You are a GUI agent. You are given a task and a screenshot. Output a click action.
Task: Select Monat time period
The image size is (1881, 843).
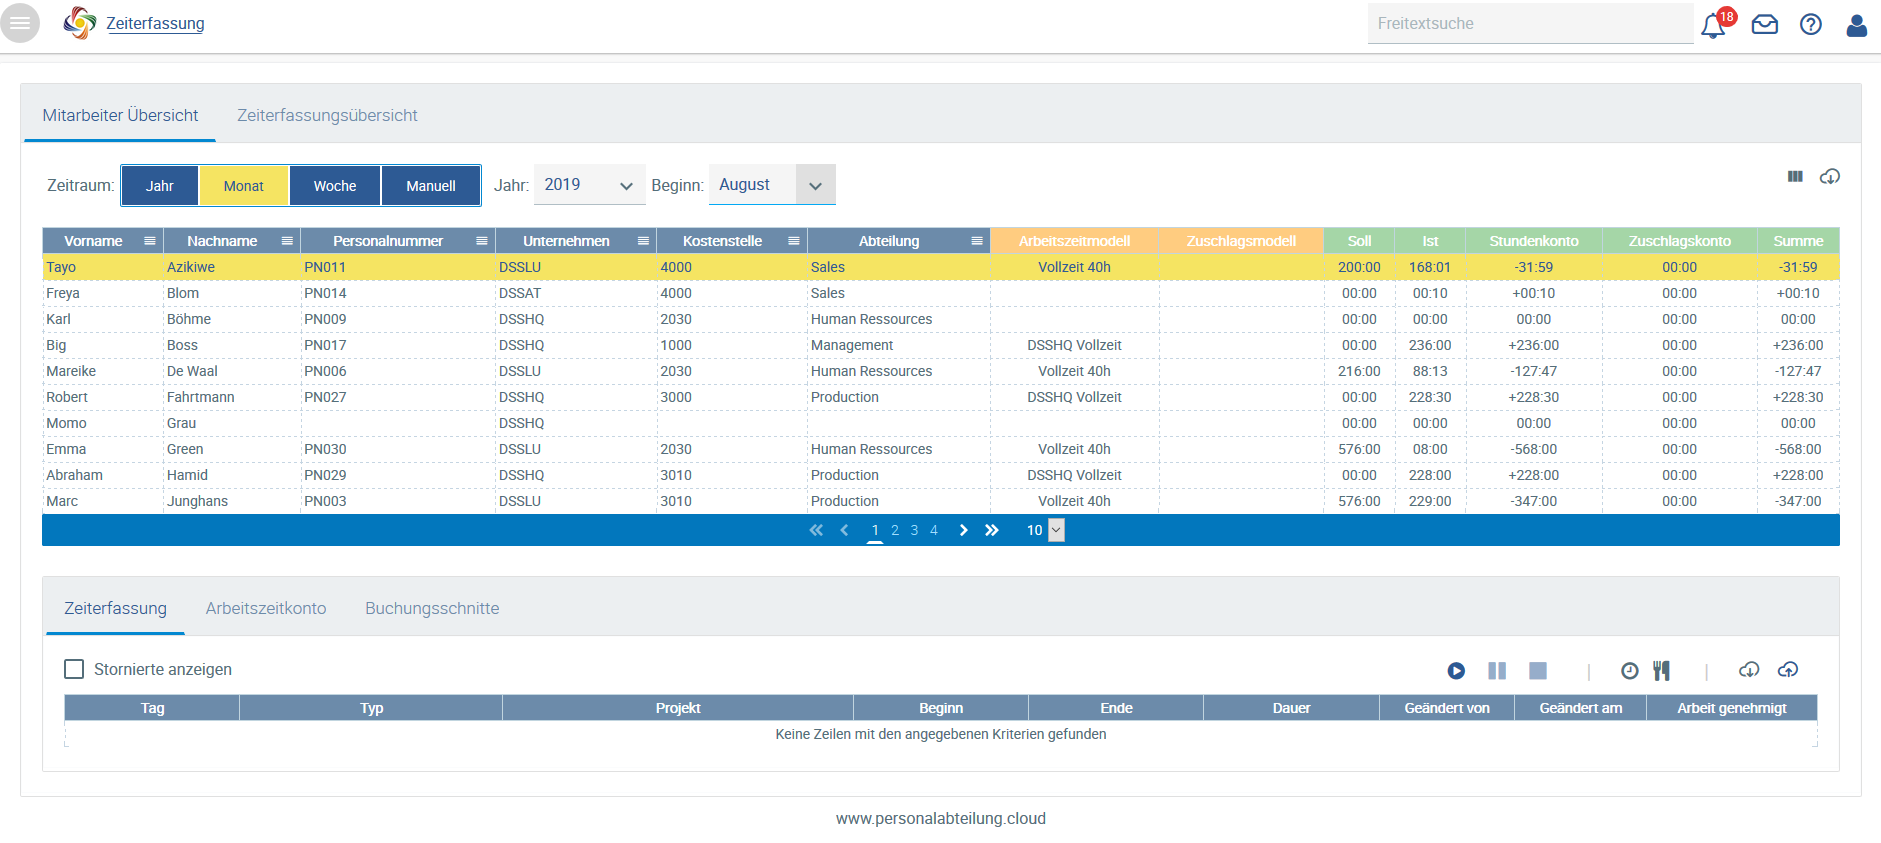click(x=244, y=186)
